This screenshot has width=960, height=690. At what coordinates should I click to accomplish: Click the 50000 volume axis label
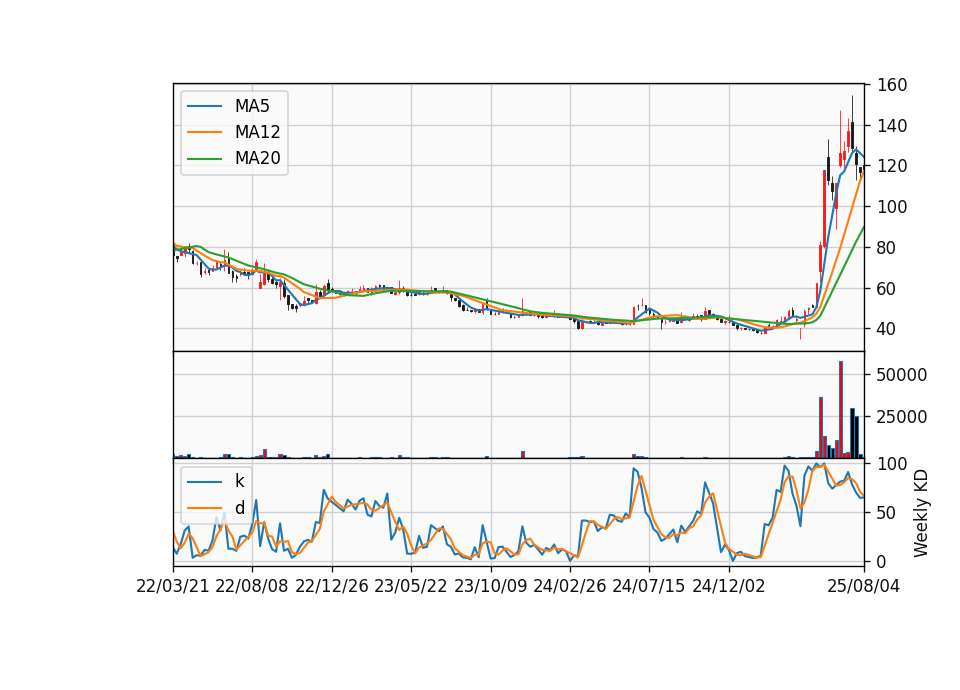(902, 375)
